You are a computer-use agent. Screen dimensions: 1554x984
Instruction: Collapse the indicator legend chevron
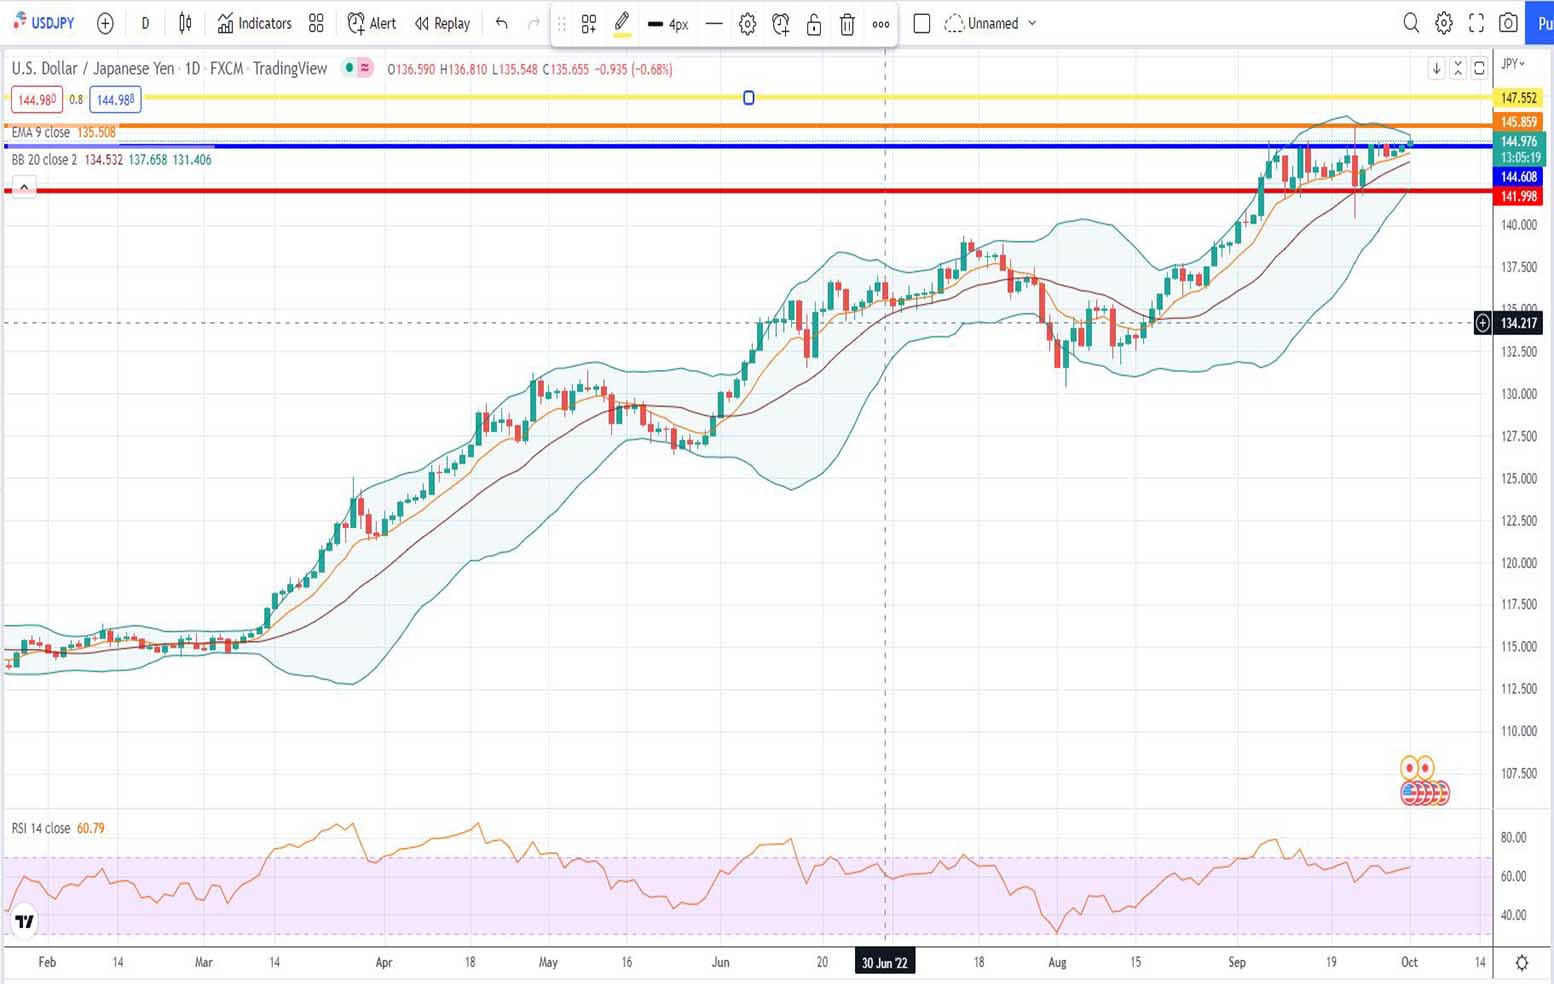pos(24,187)
